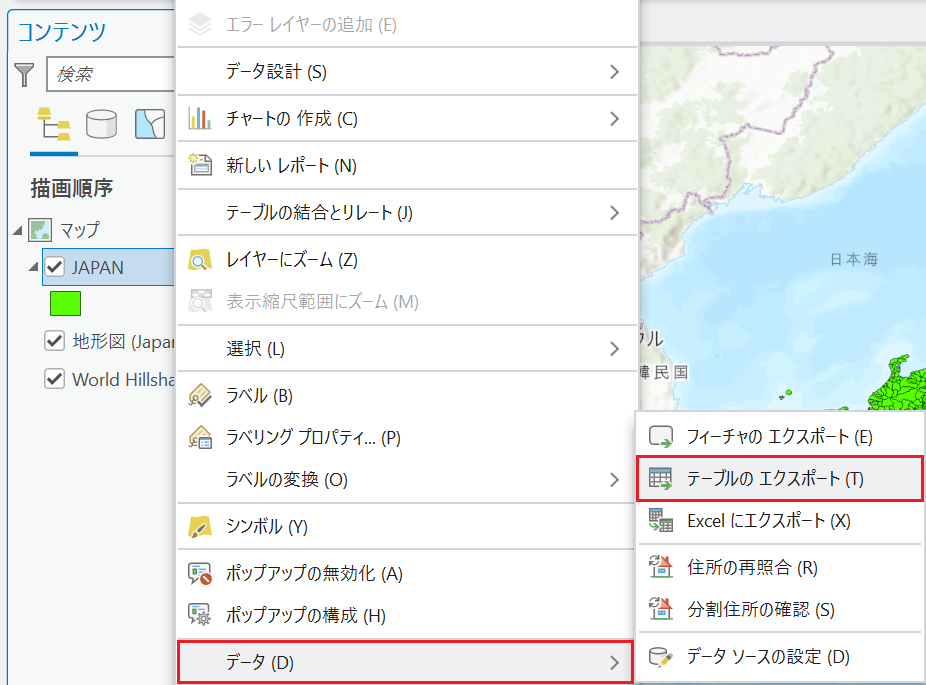Uncheck the JAPAN layer visibility checkbox
This screenshot has width=926, height=685.
(54, 267)
